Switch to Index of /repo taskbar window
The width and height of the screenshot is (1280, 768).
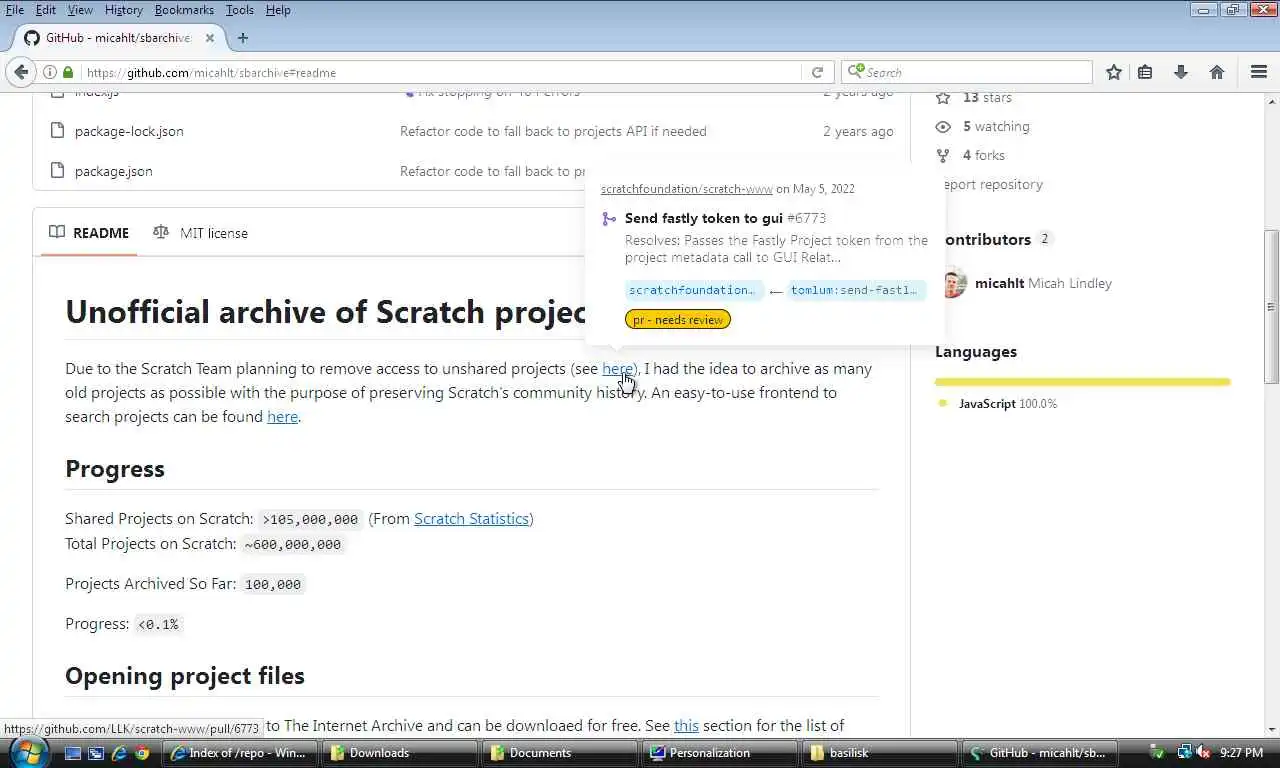tap(241, 753)
